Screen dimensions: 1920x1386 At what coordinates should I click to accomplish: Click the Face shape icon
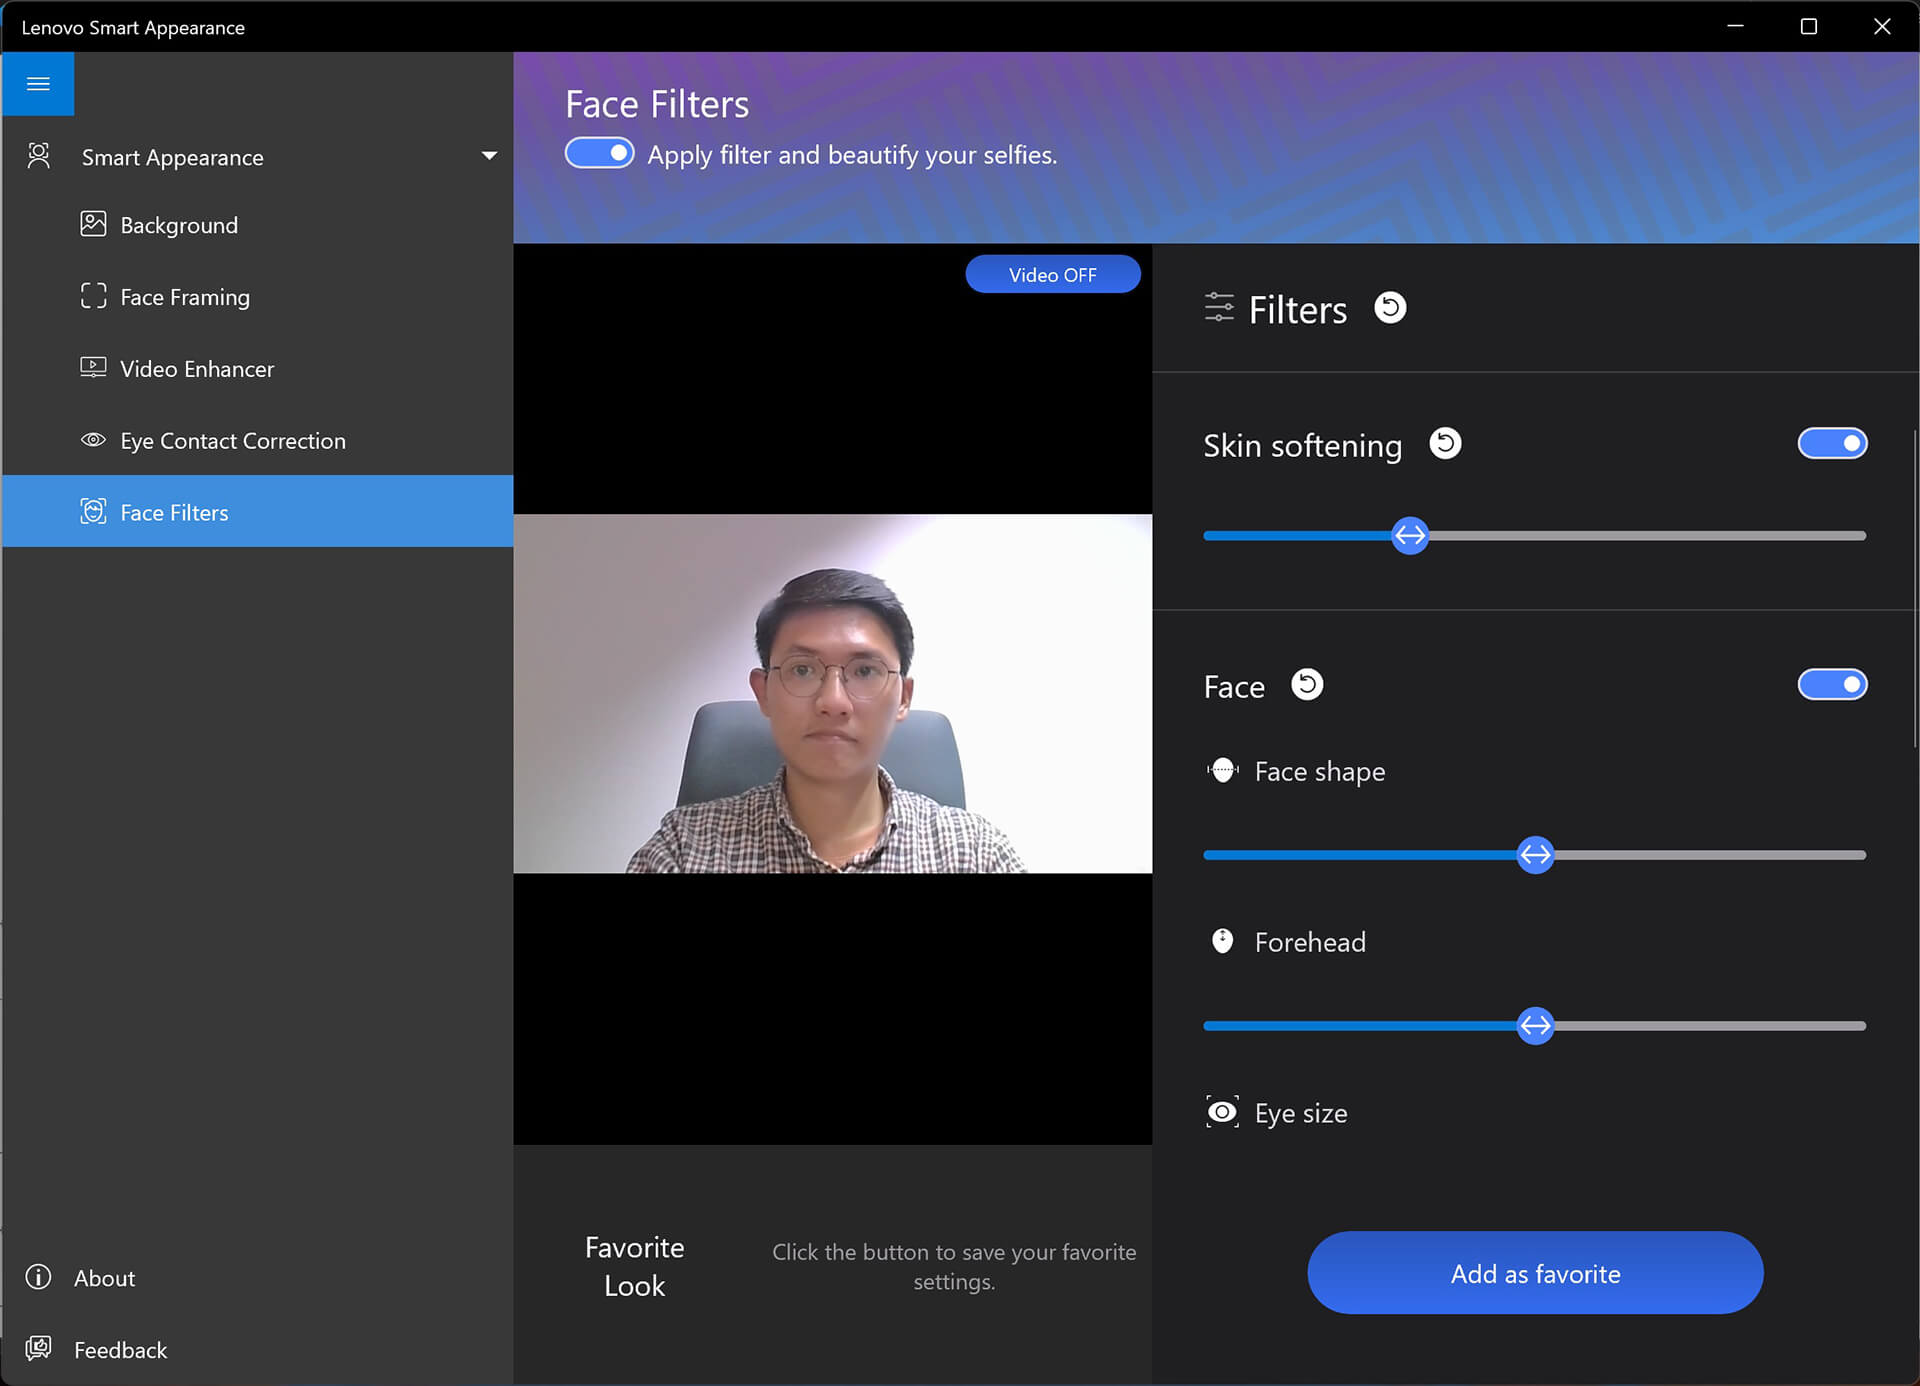(x=1222, y=771)
